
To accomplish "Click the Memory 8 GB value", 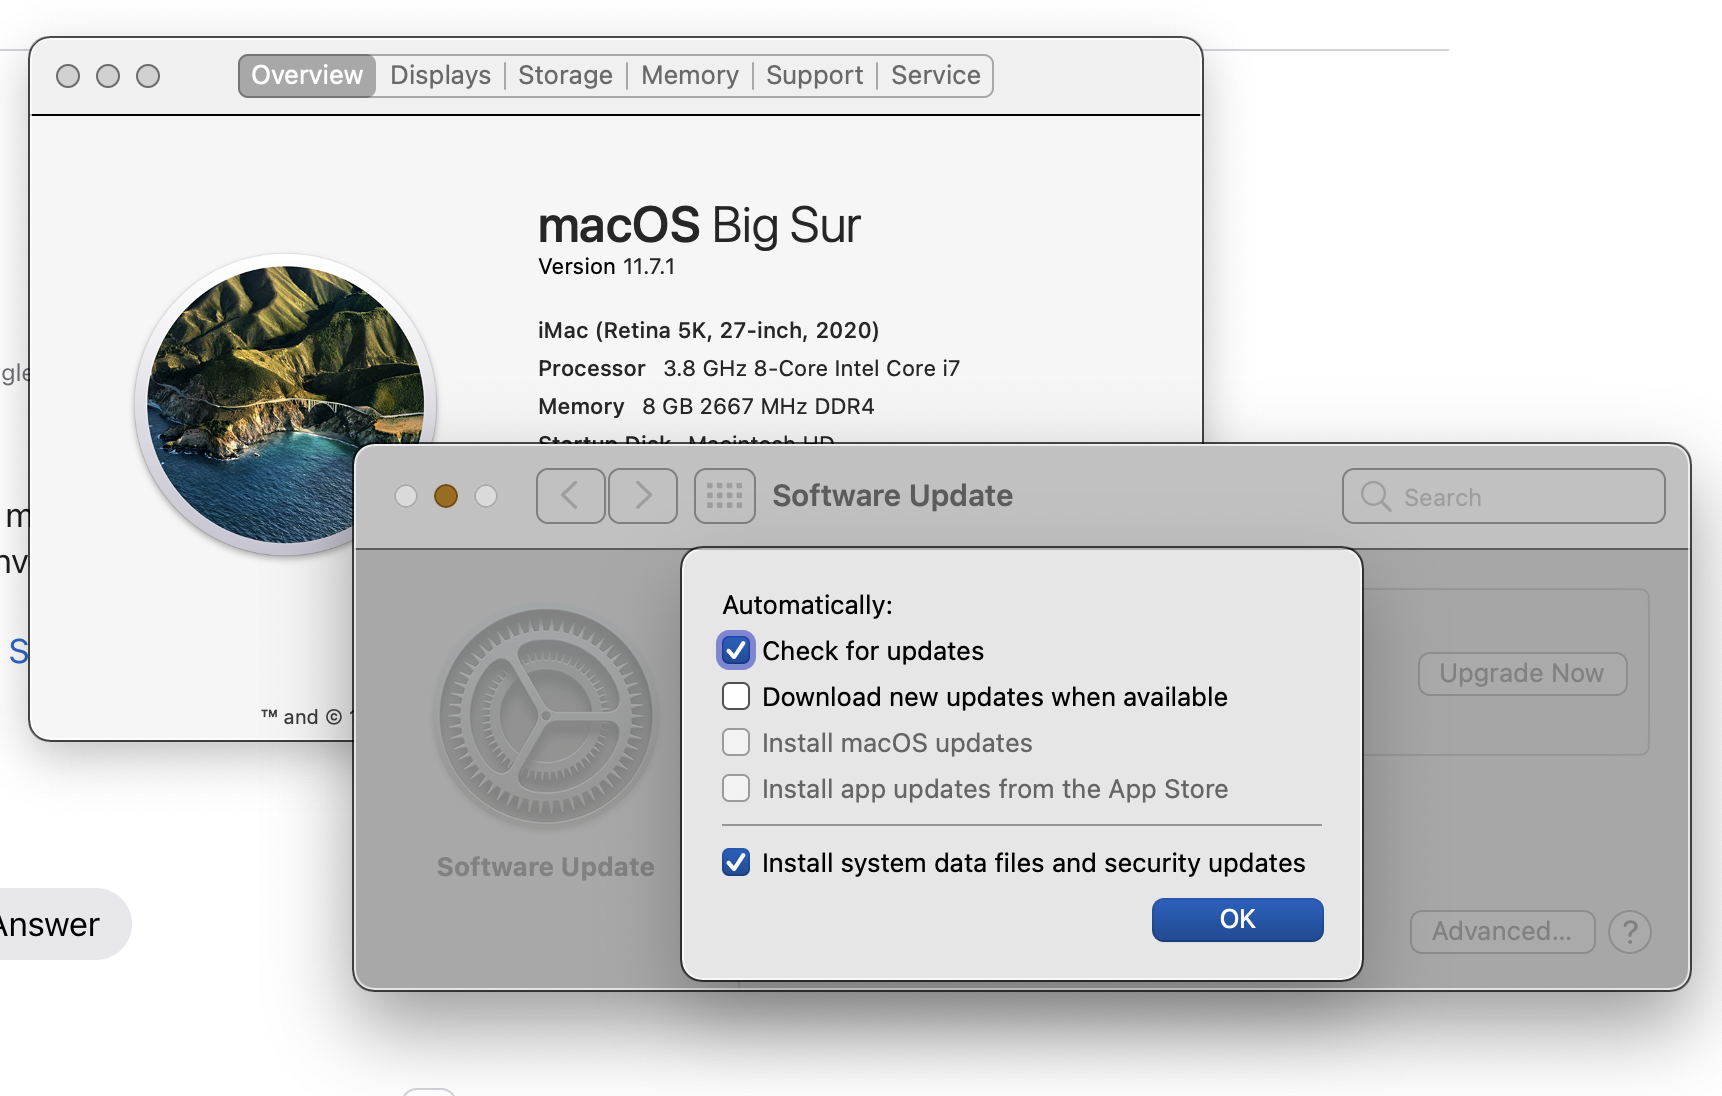I will click(758, 407).
